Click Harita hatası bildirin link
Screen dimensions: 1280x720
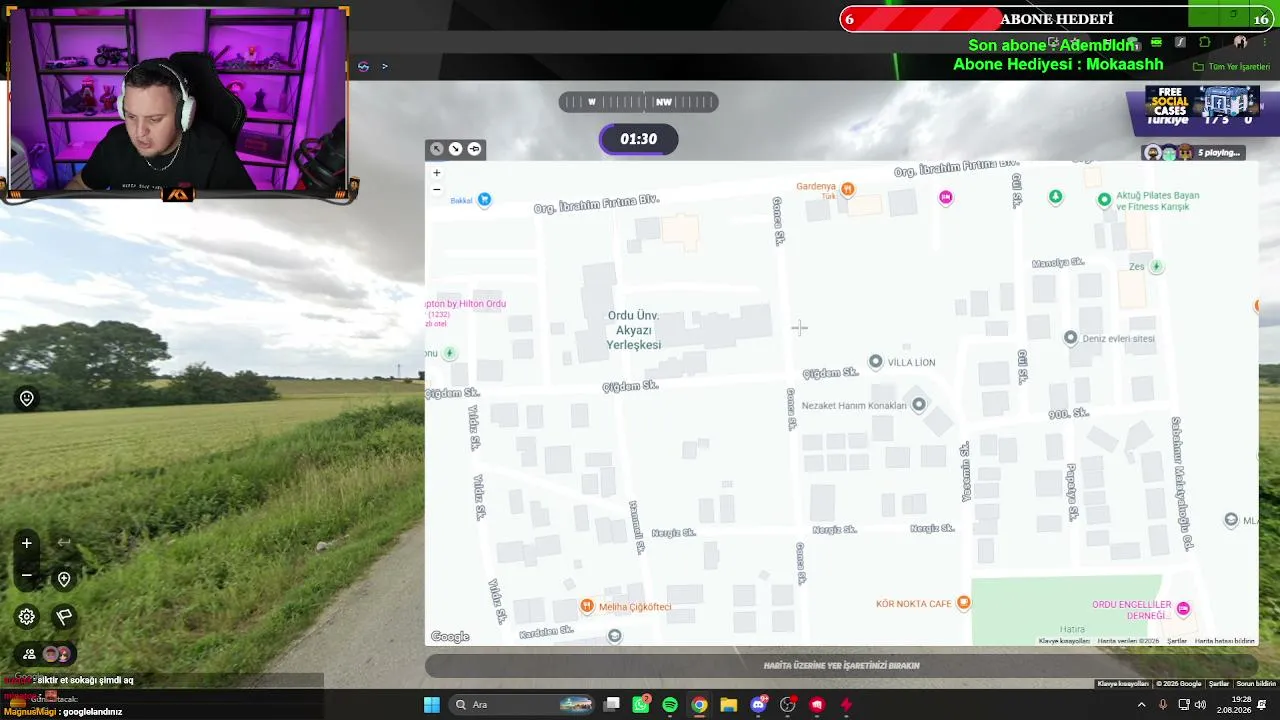pyautogui.click(x=1224, y=641)
